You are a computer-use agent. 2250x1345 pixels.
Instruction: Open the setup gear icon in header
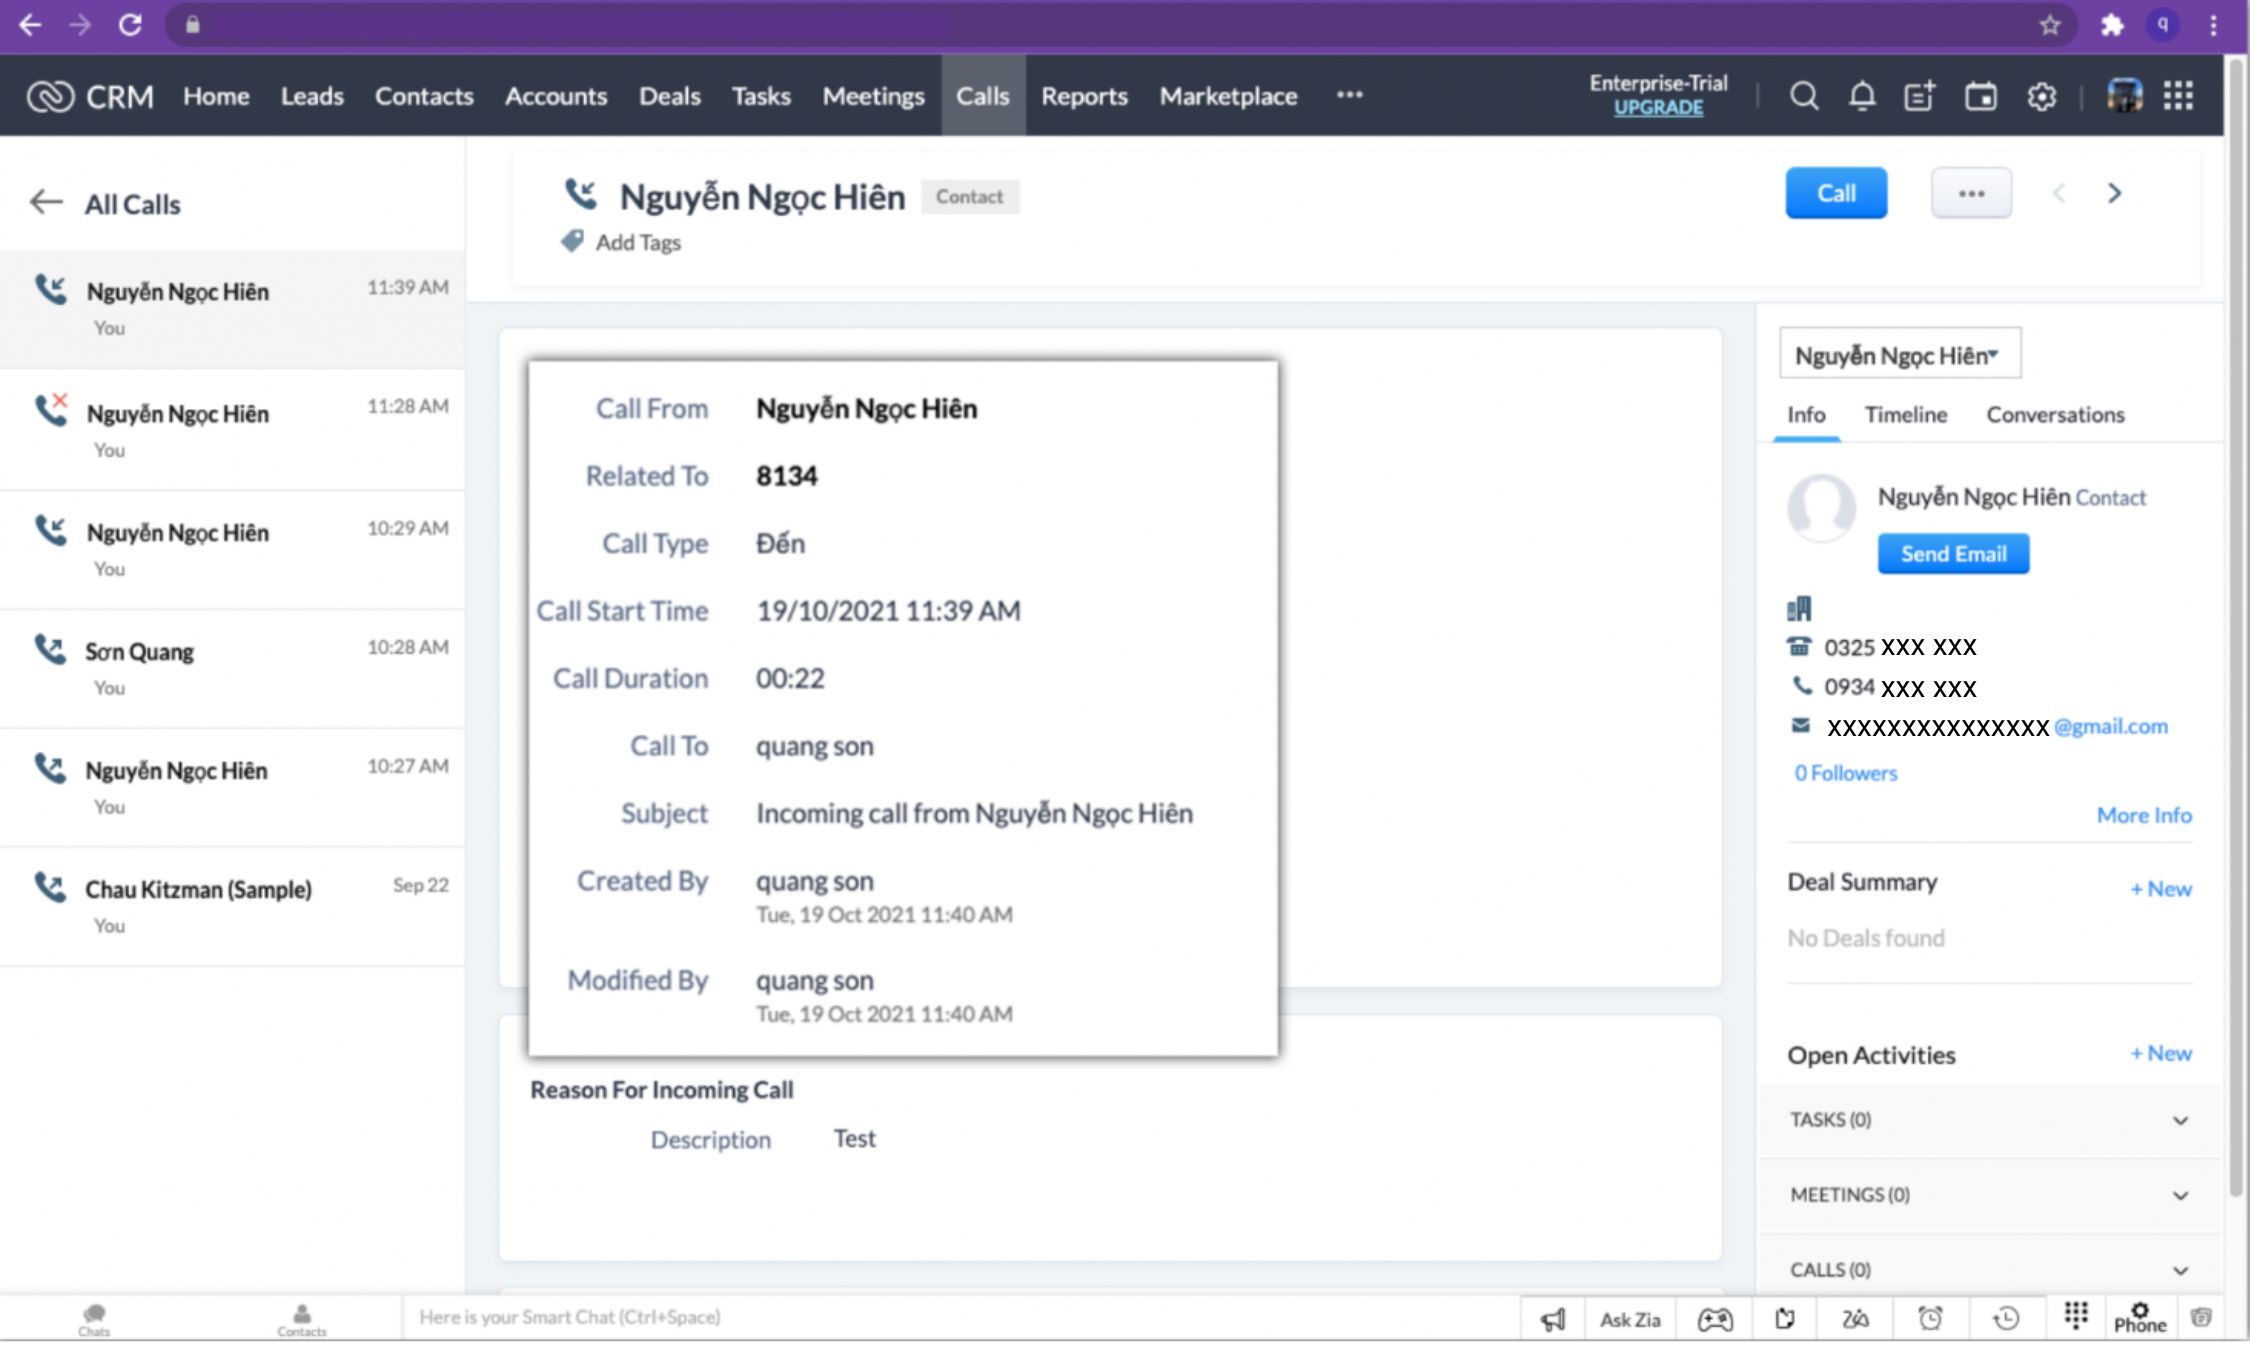click(2041, 96)
